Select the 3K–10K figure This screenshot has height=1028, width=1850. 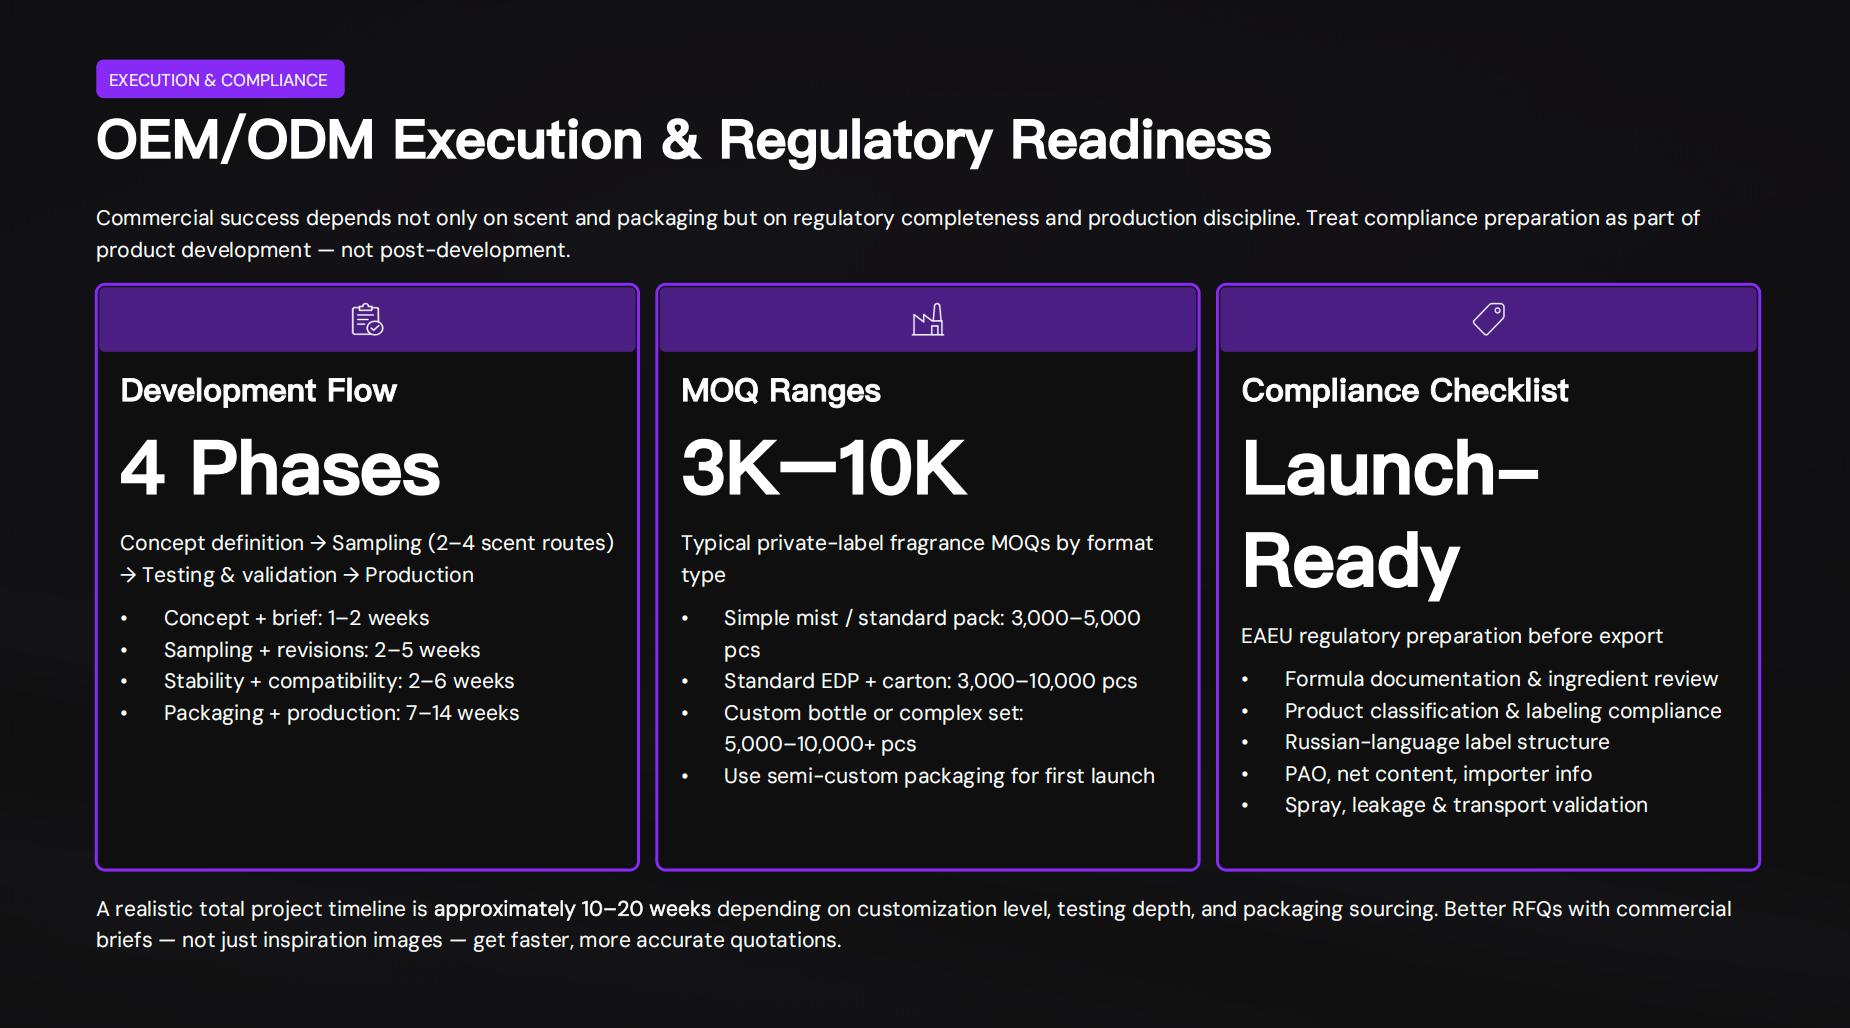[823, 468]
